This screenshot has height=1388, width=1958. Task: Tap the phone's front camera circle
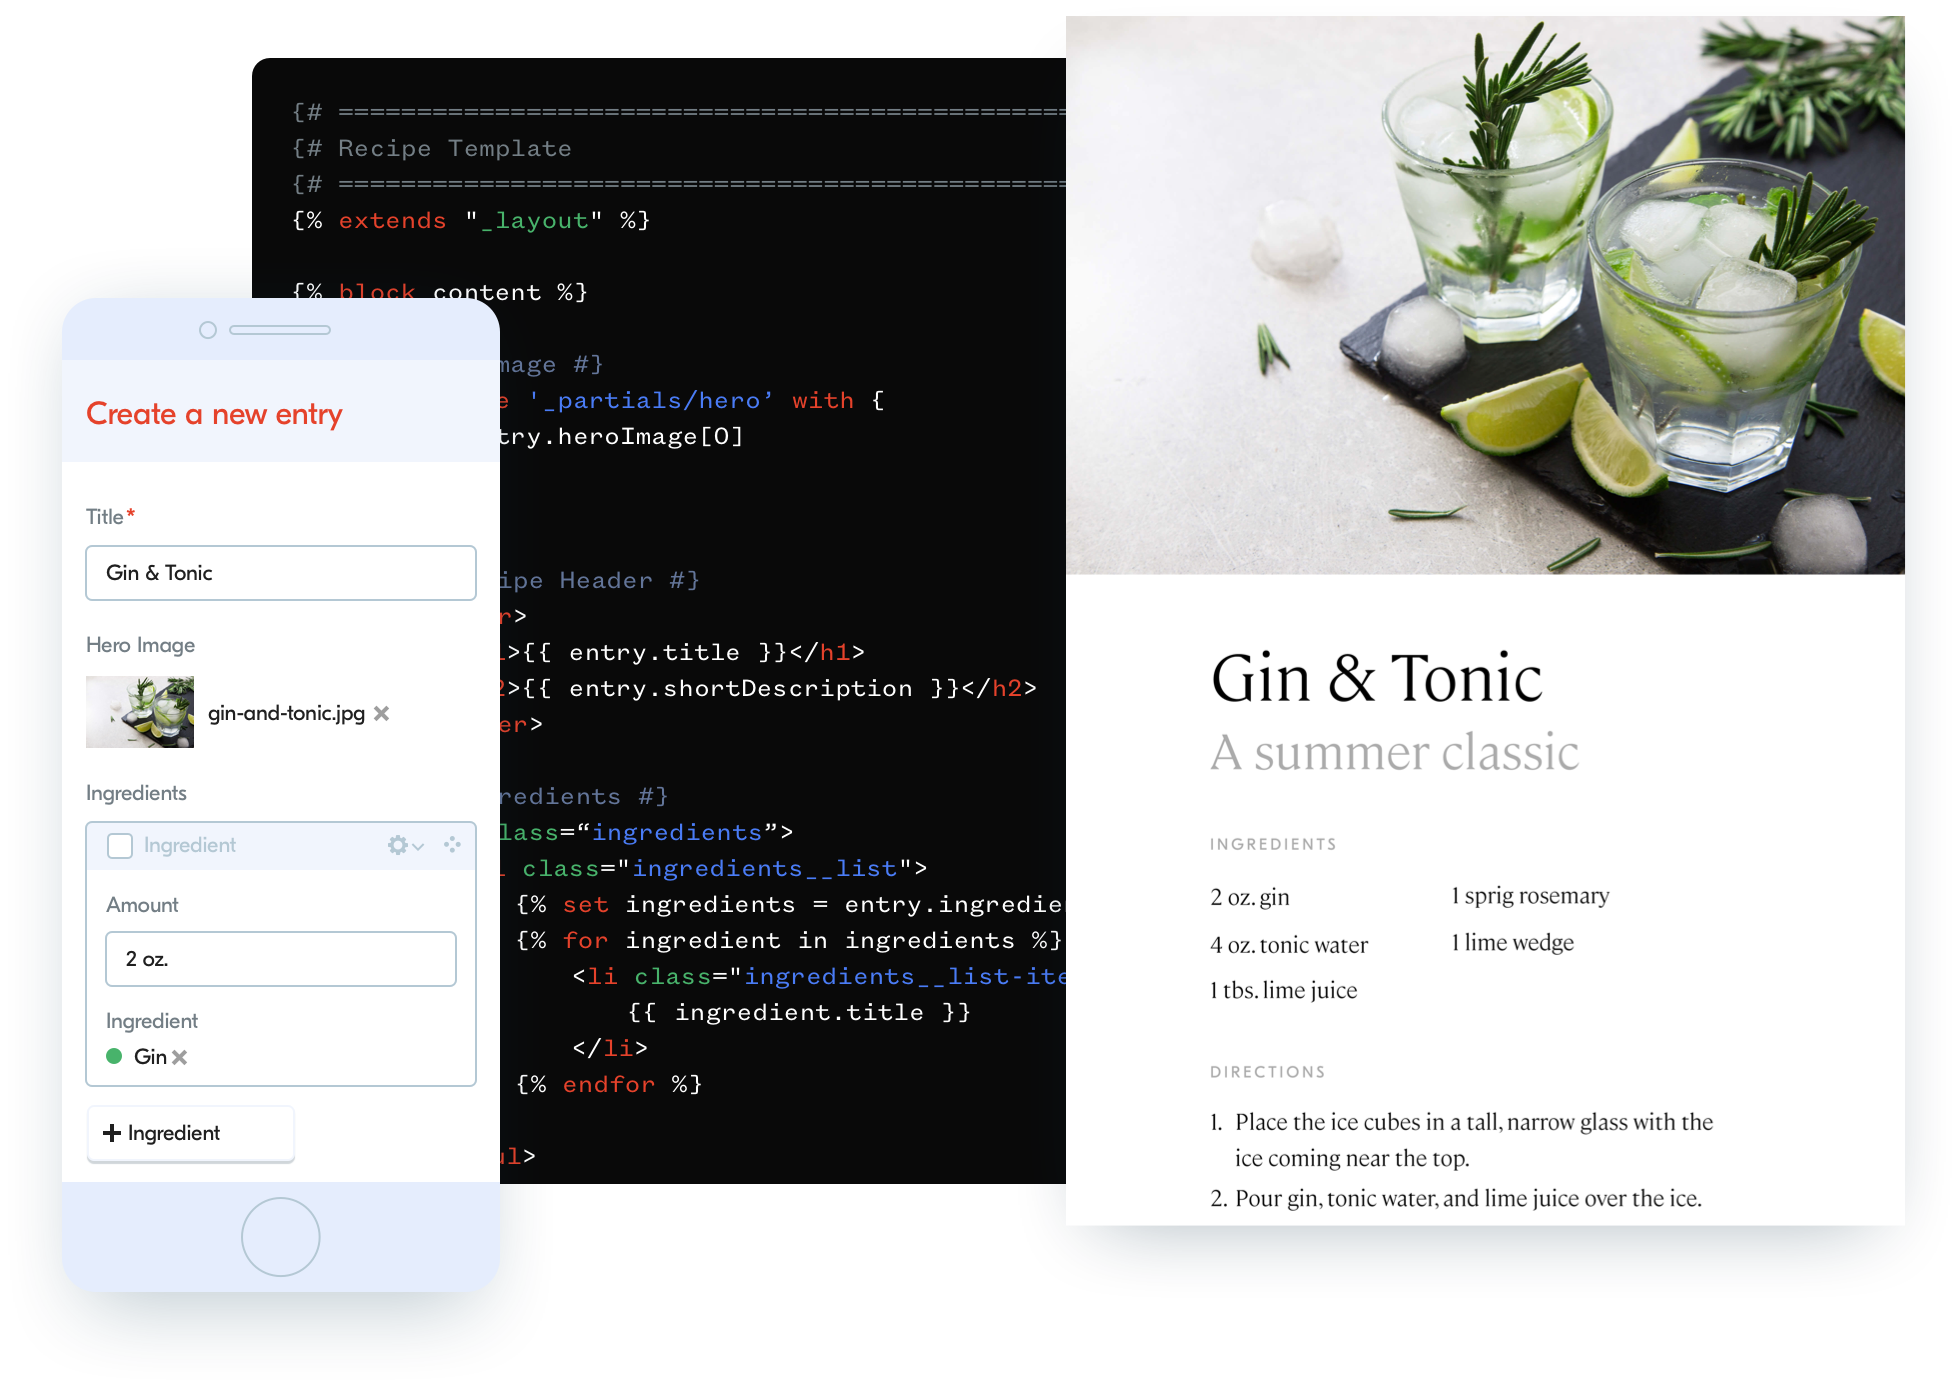[x=208, y=330]
